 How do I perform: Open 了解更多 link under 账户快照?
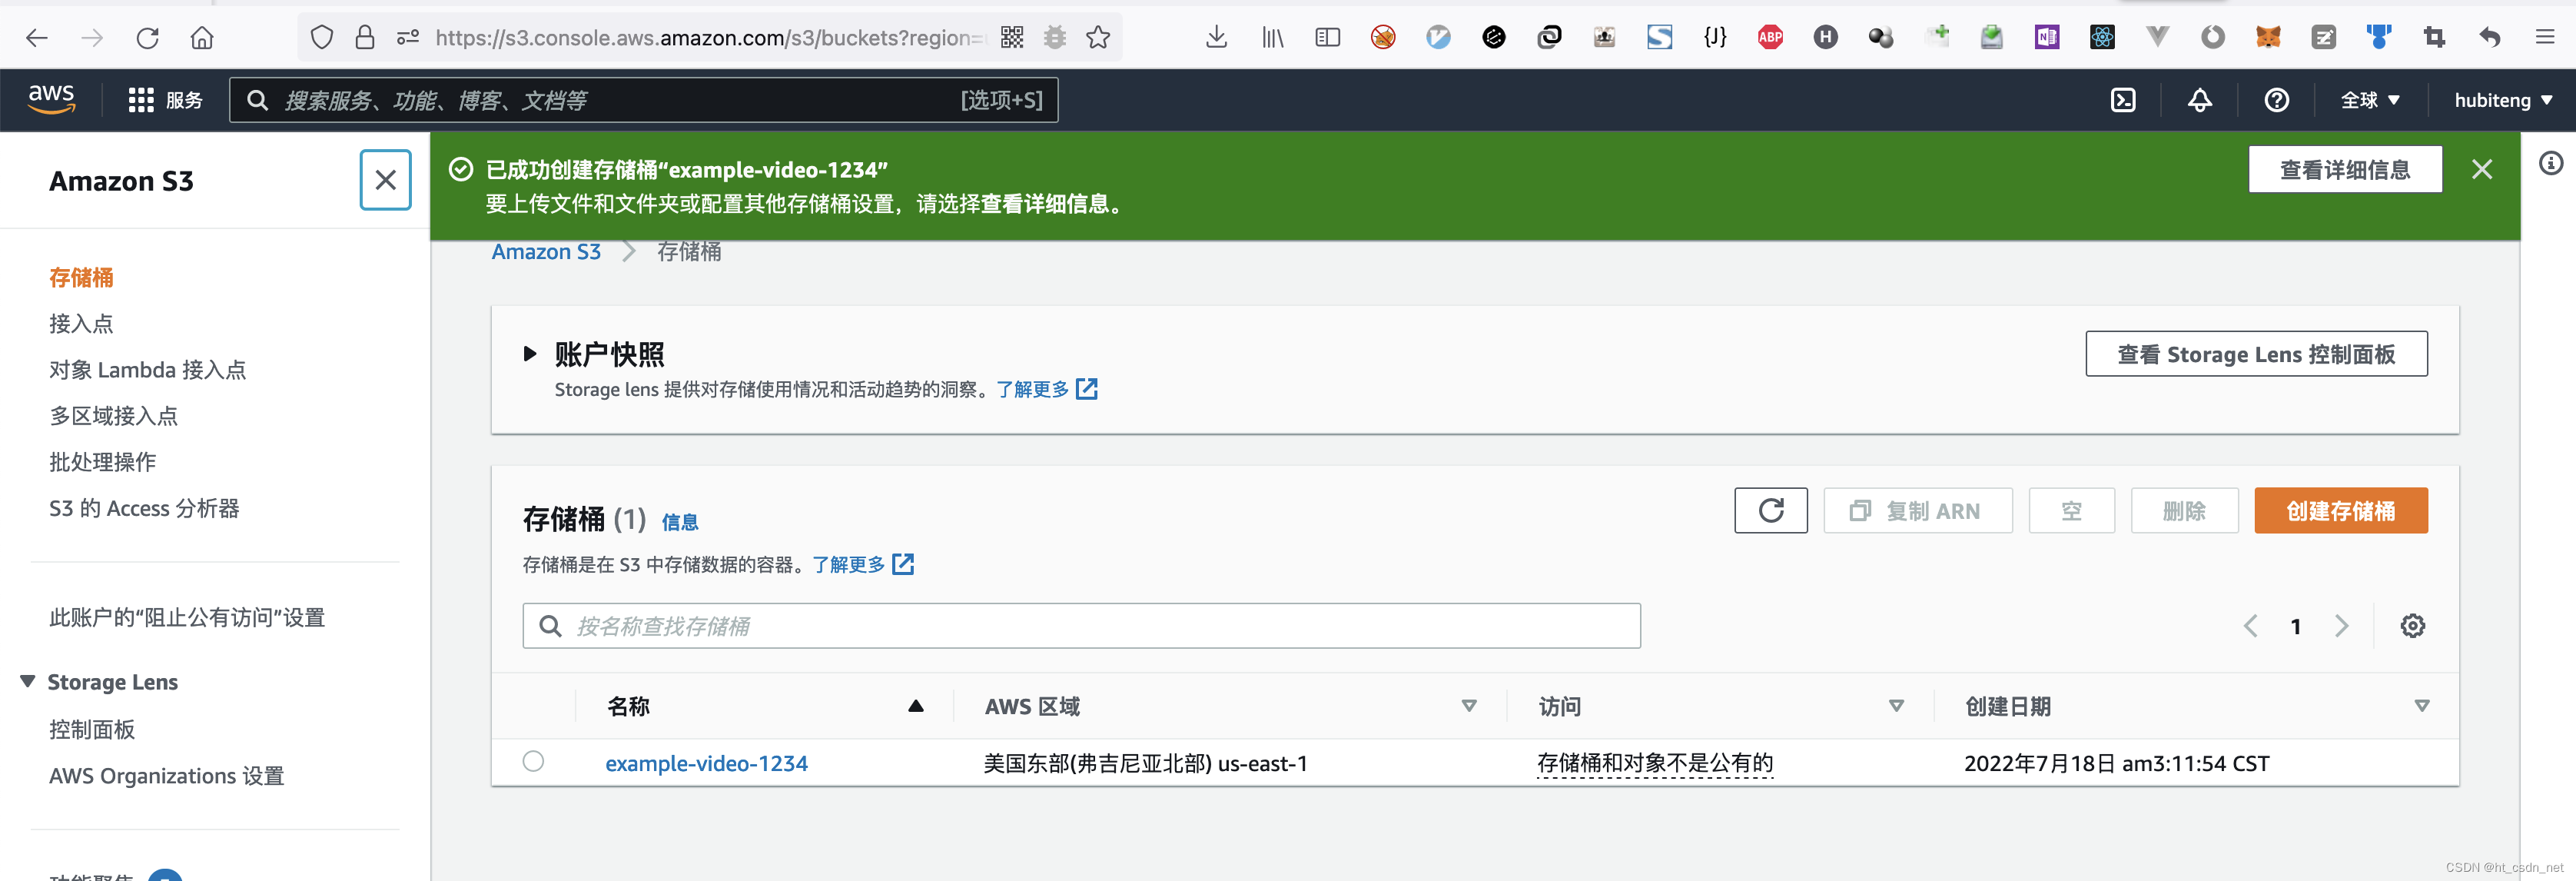tap(1046, 389)
